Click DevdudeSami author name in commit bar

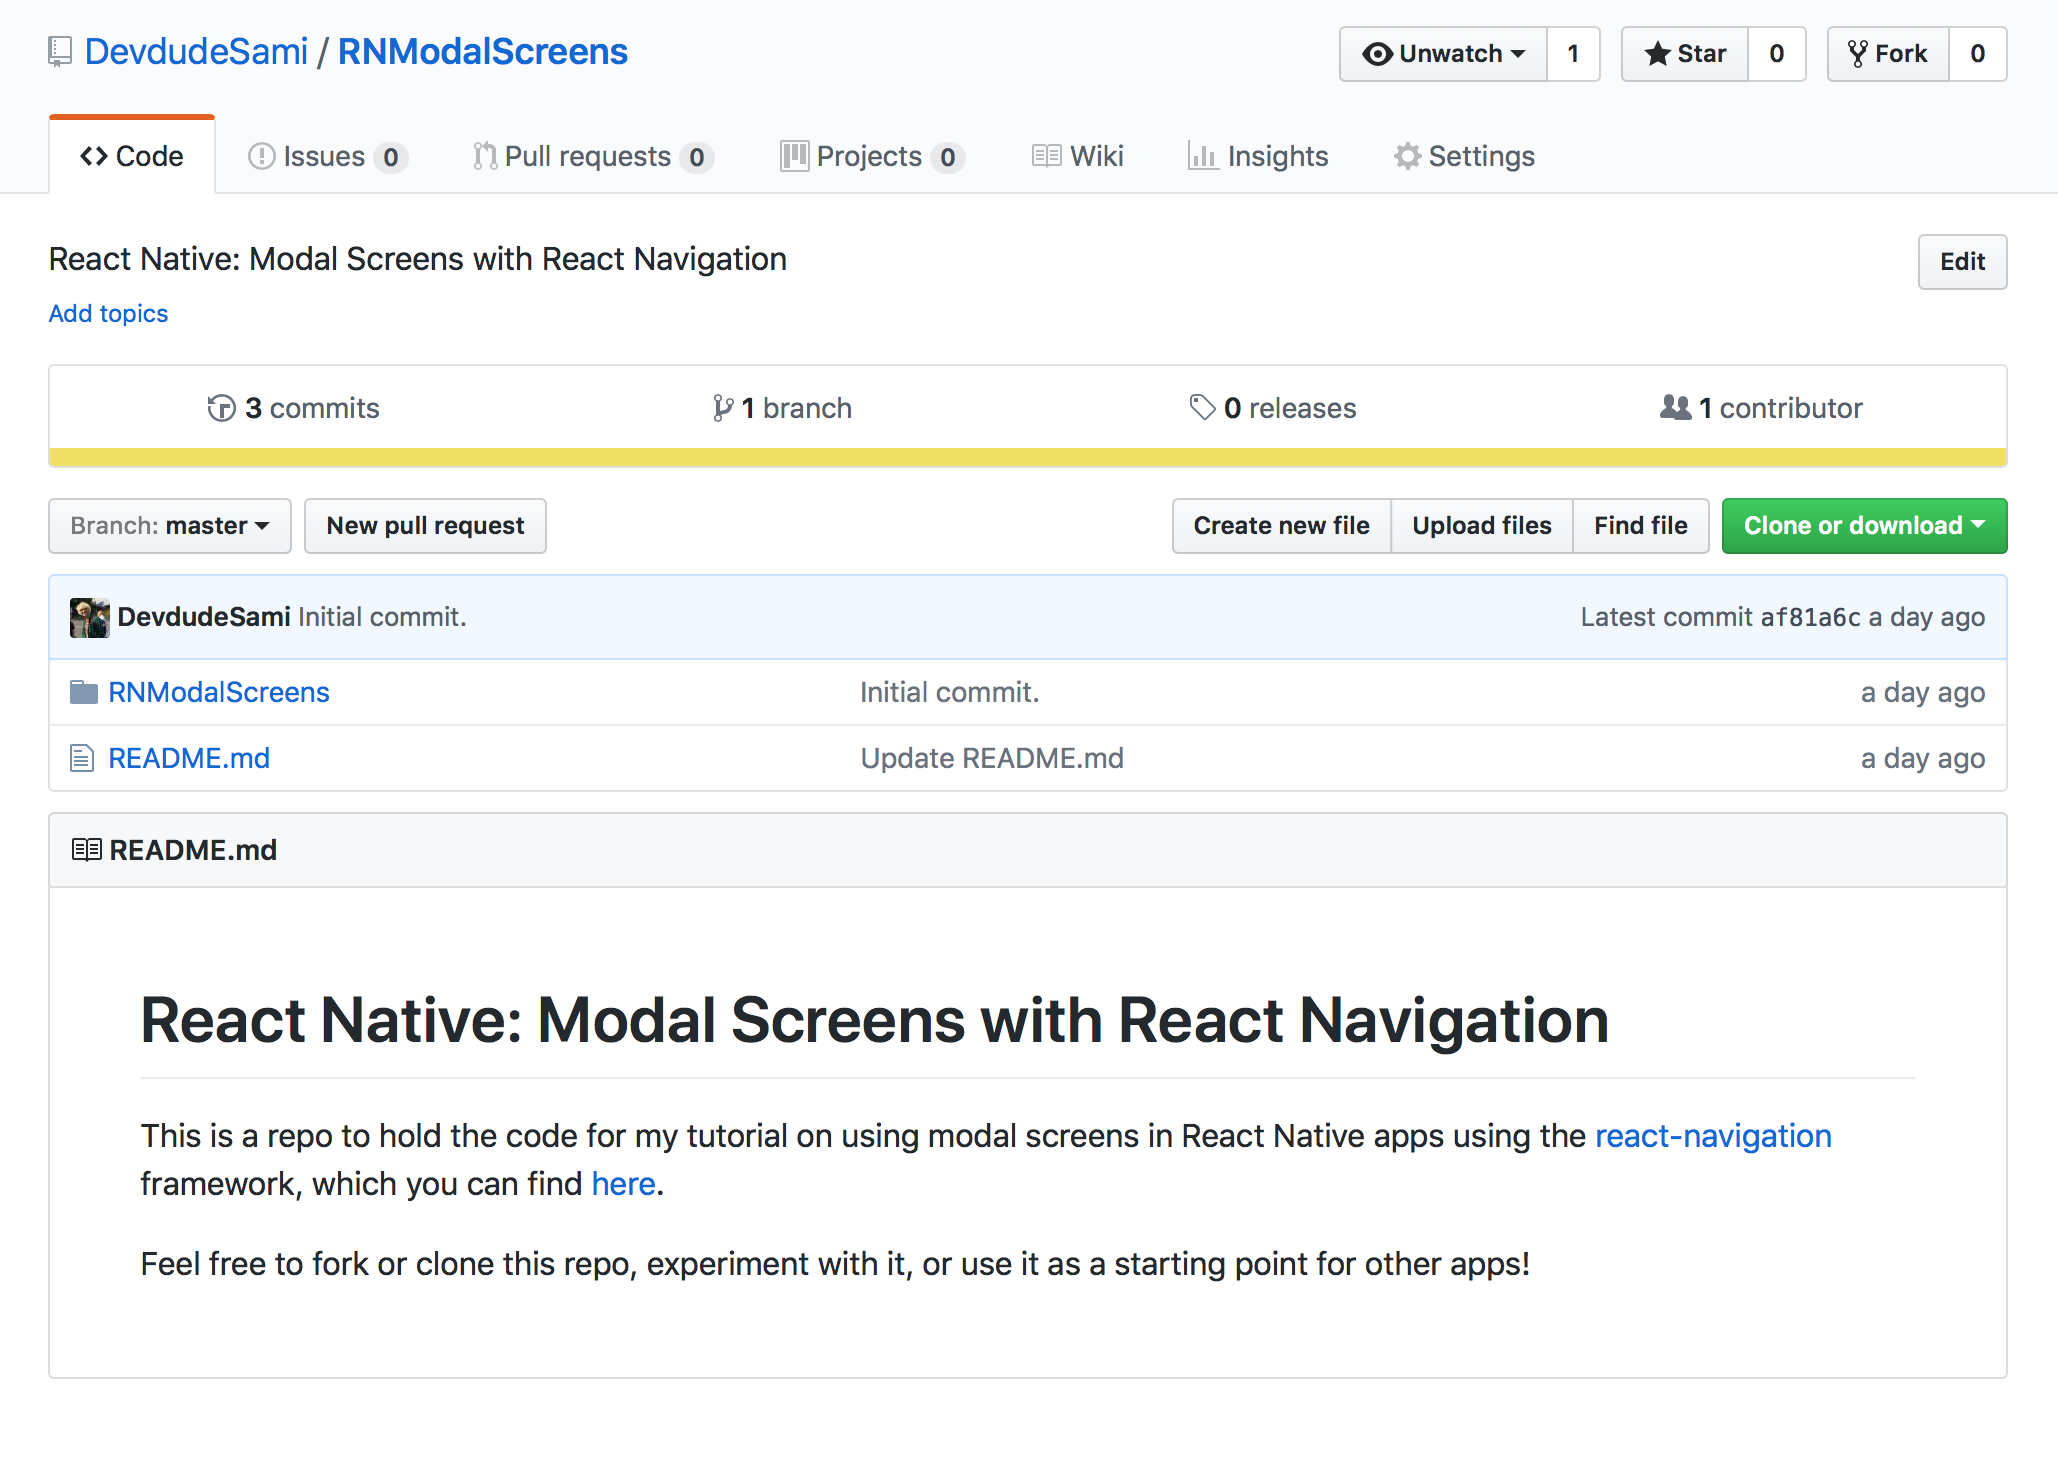204,617
